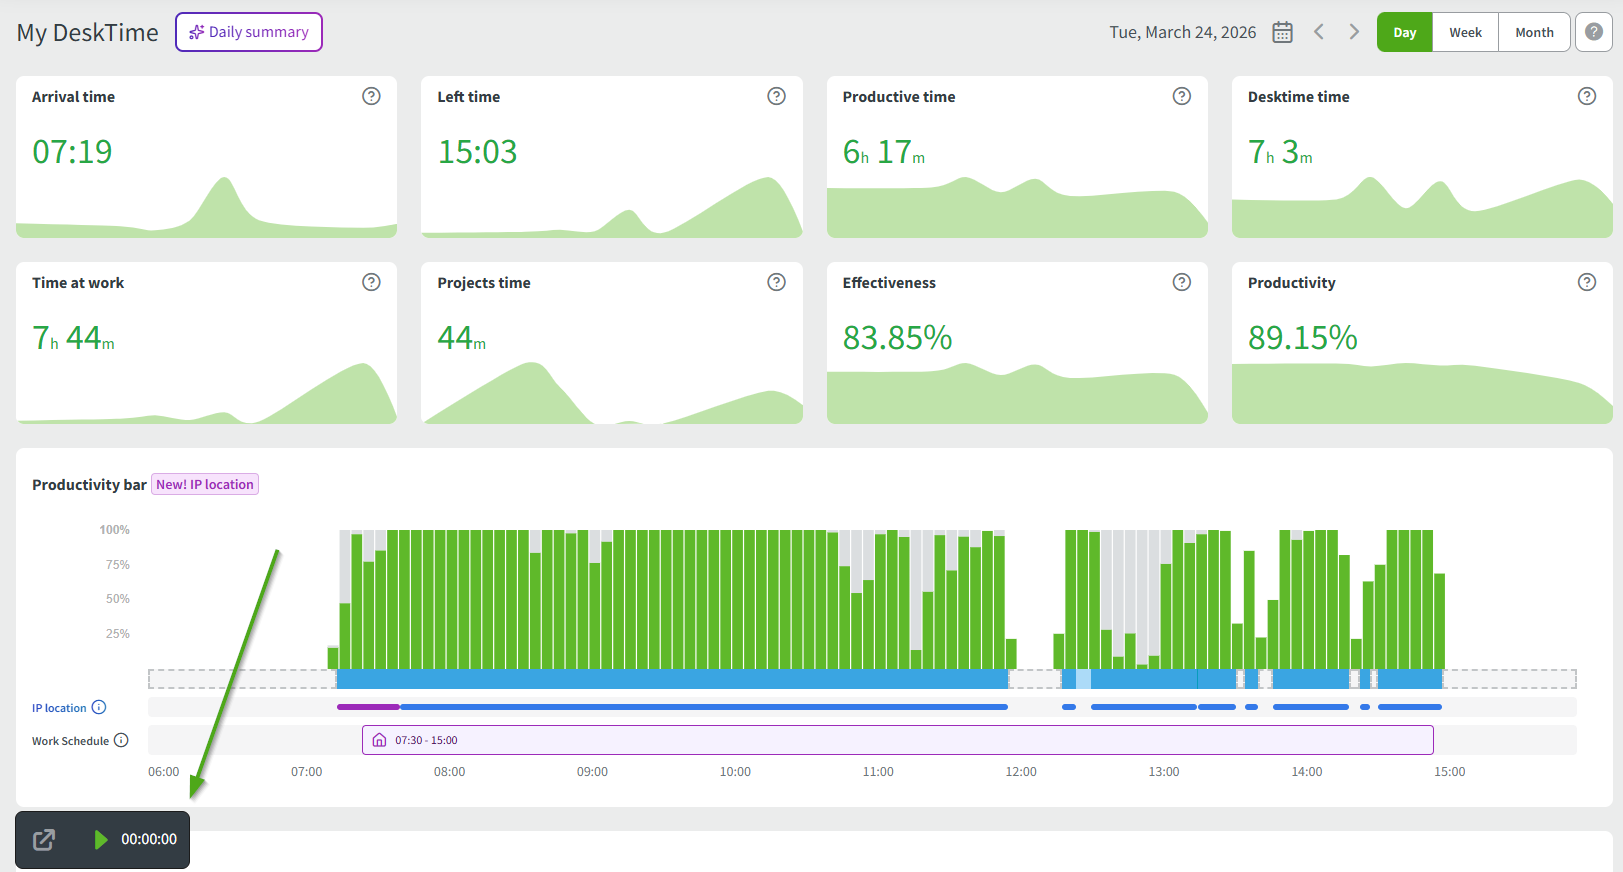The image size is (1623, 872).
Task: Click the help icon on Left time card
Action: [x=776, y=96]
